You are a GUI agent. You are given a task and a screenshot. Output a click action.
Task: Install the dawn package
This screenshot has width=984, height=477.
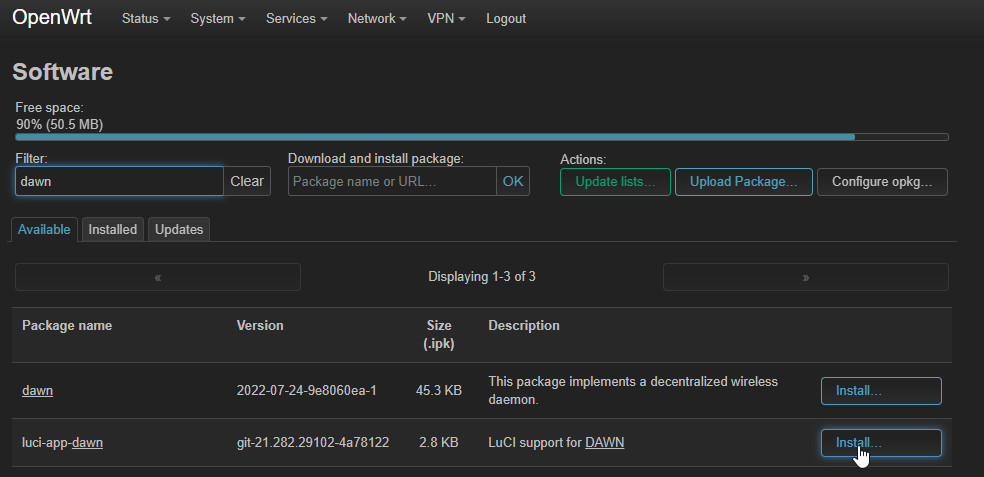click(x=881, y=391)
